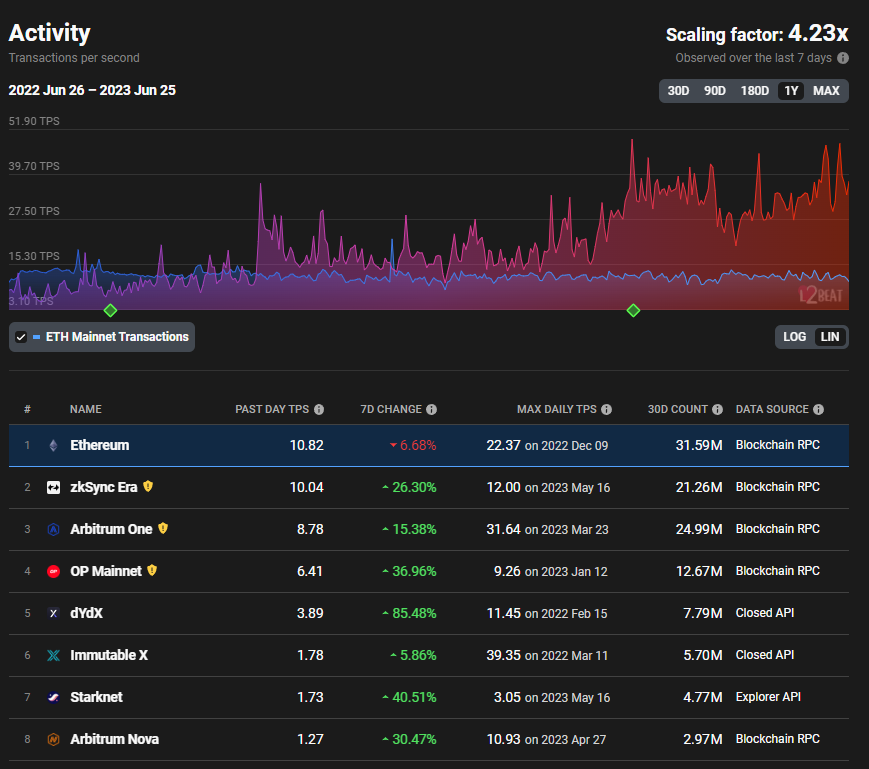Select the 30D time range

point(678,91)
